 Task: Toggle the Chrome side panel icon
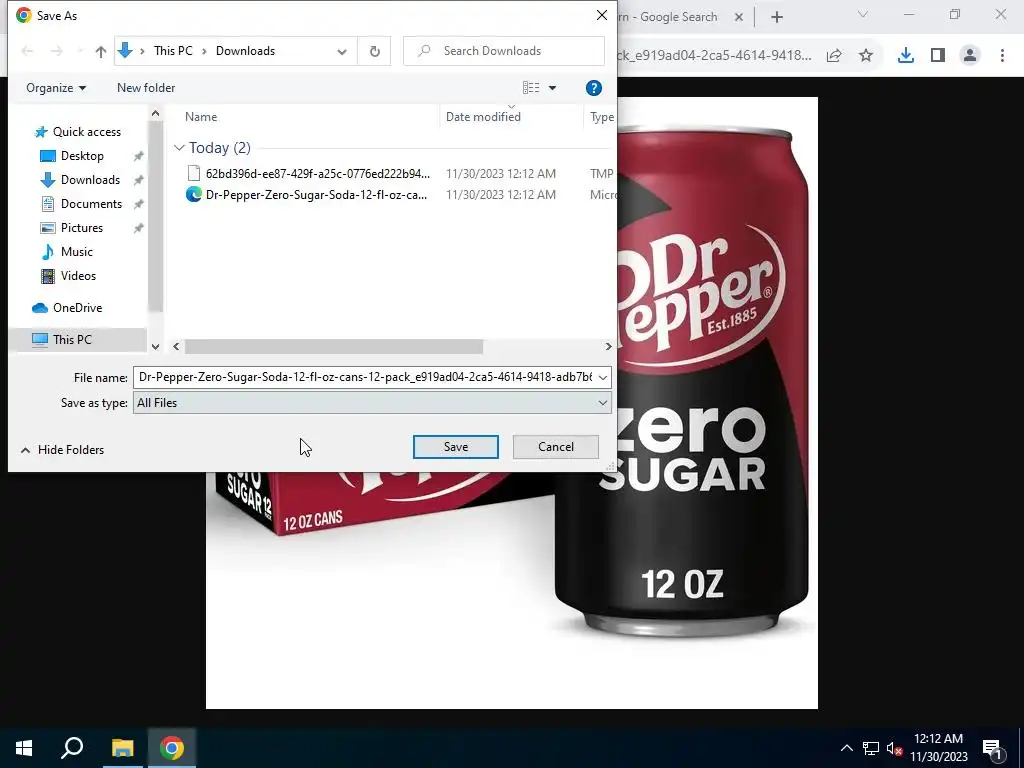(x=938, y=56)
